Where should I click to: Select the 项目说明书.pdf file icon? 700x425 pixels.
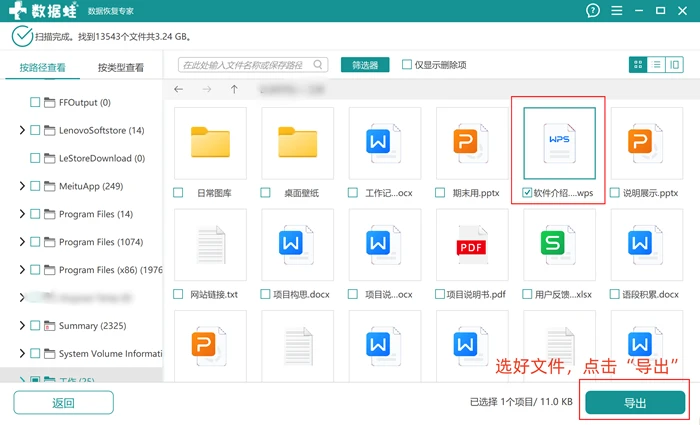coord(471,245)
